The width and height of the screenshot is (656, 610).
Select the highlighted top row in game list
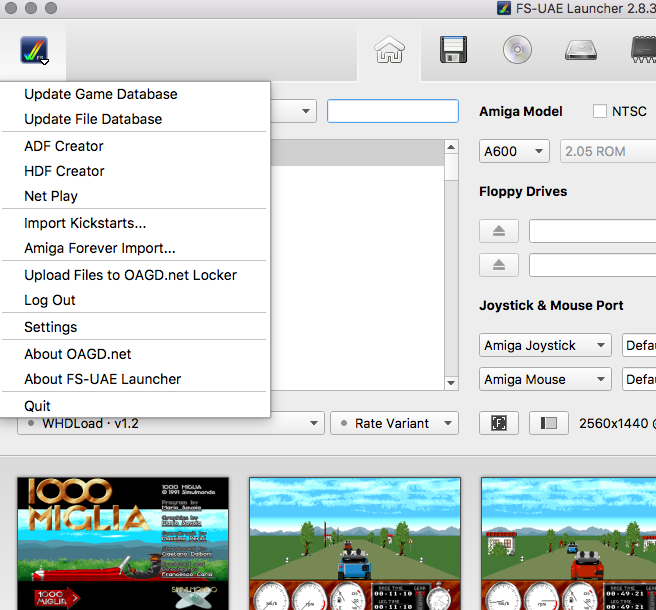click(x=357, y=153)
